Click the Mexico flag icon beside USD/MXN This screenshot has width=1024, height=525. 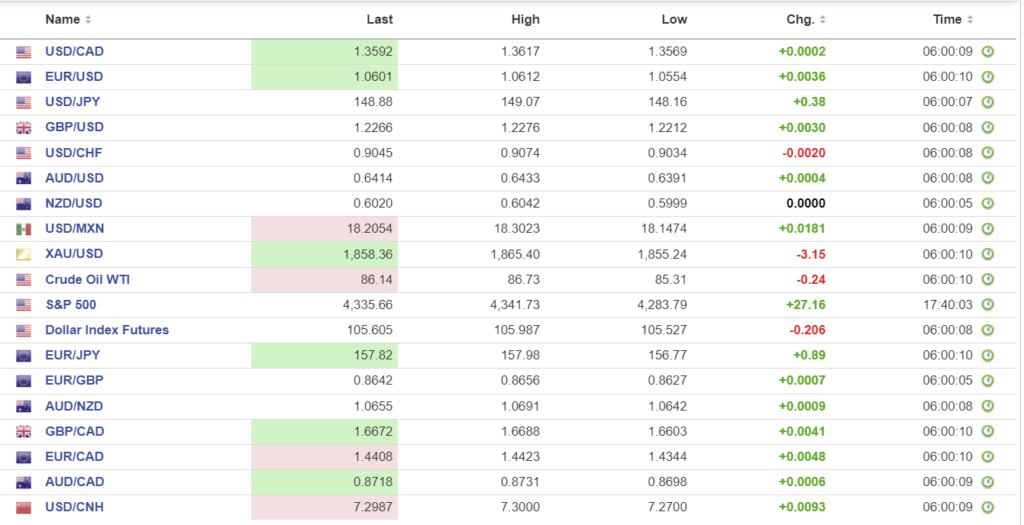[x=24, y=229]
